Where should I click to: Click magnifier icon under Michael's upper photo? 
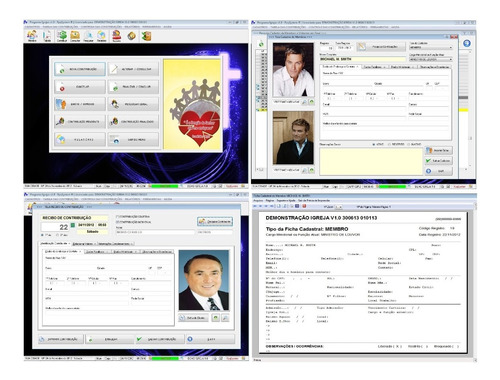pos(304,102)
